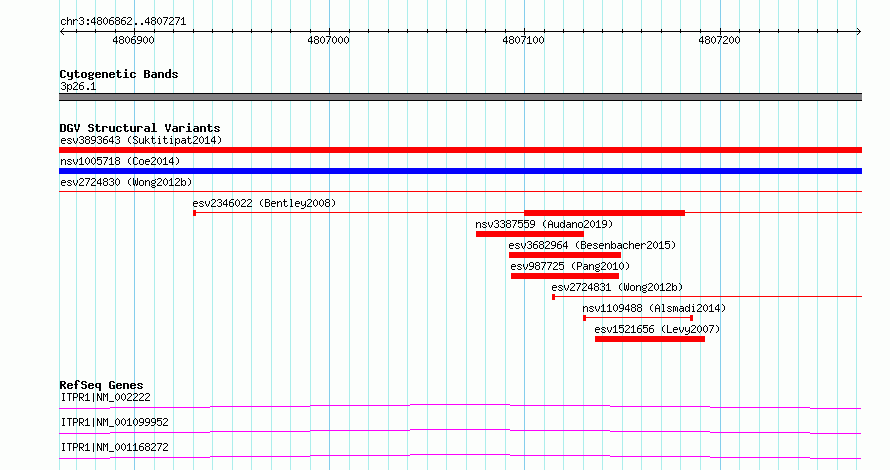Click esv2724831 (Wong2012b) variant label
890x470 pixels.
click(x=617, y=287)
